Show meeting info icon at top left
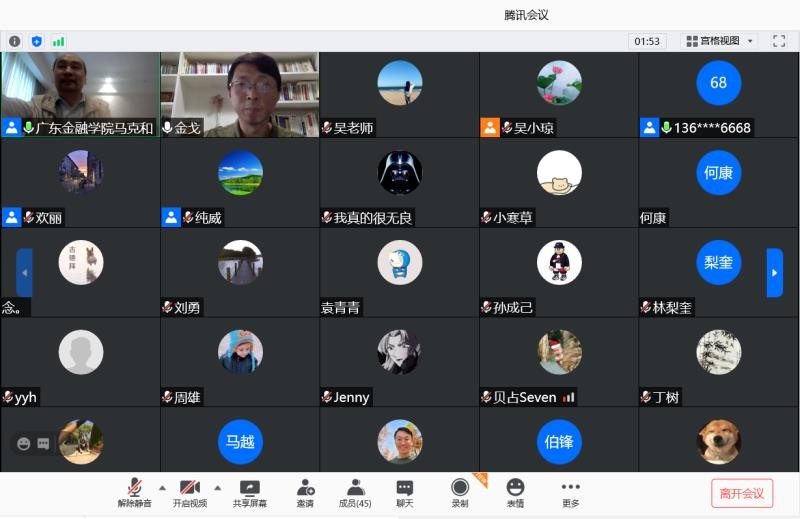This screenshot has height=519, width=800. (15, 41)
